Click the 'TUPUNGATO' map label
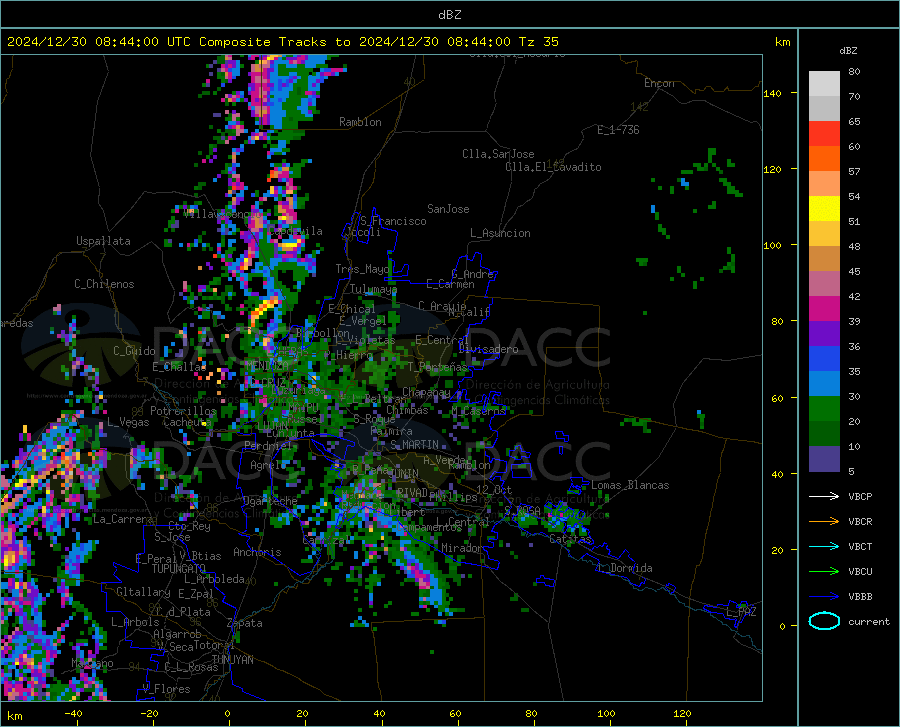The width and height of the screenshot is (900, 727). 179,569
